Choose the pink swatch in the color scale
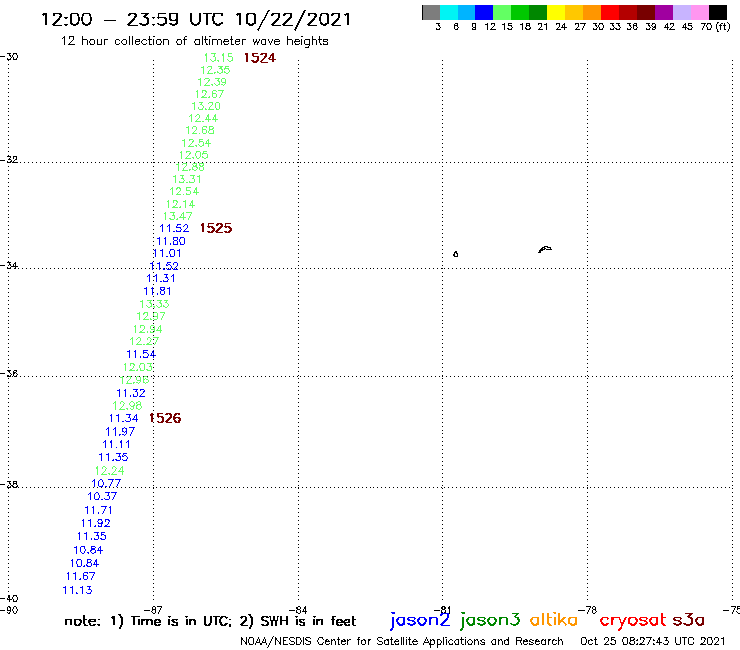740x650 pixels. tap(699, 12)
